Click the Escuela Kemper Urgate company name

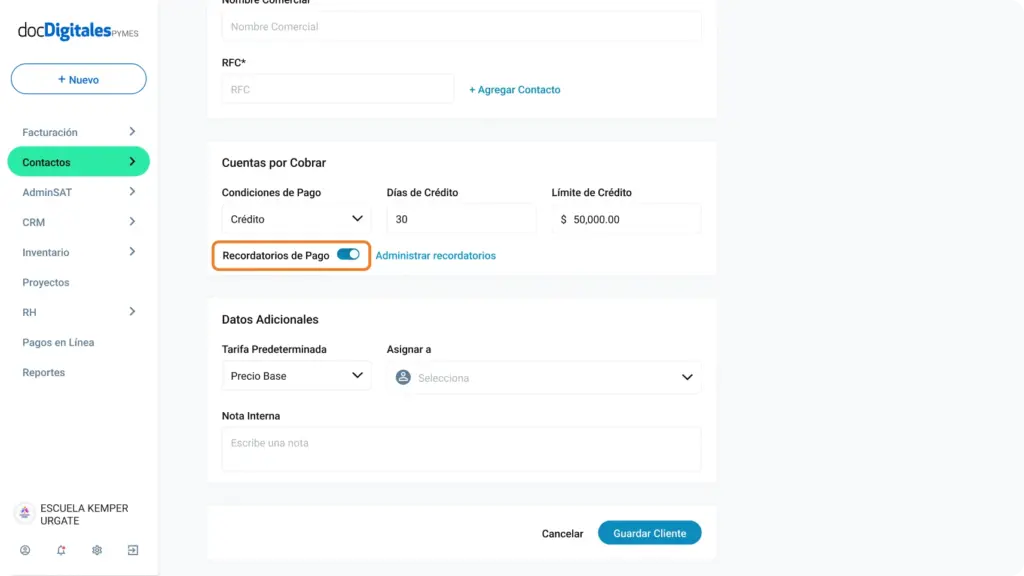coord(84,515)
